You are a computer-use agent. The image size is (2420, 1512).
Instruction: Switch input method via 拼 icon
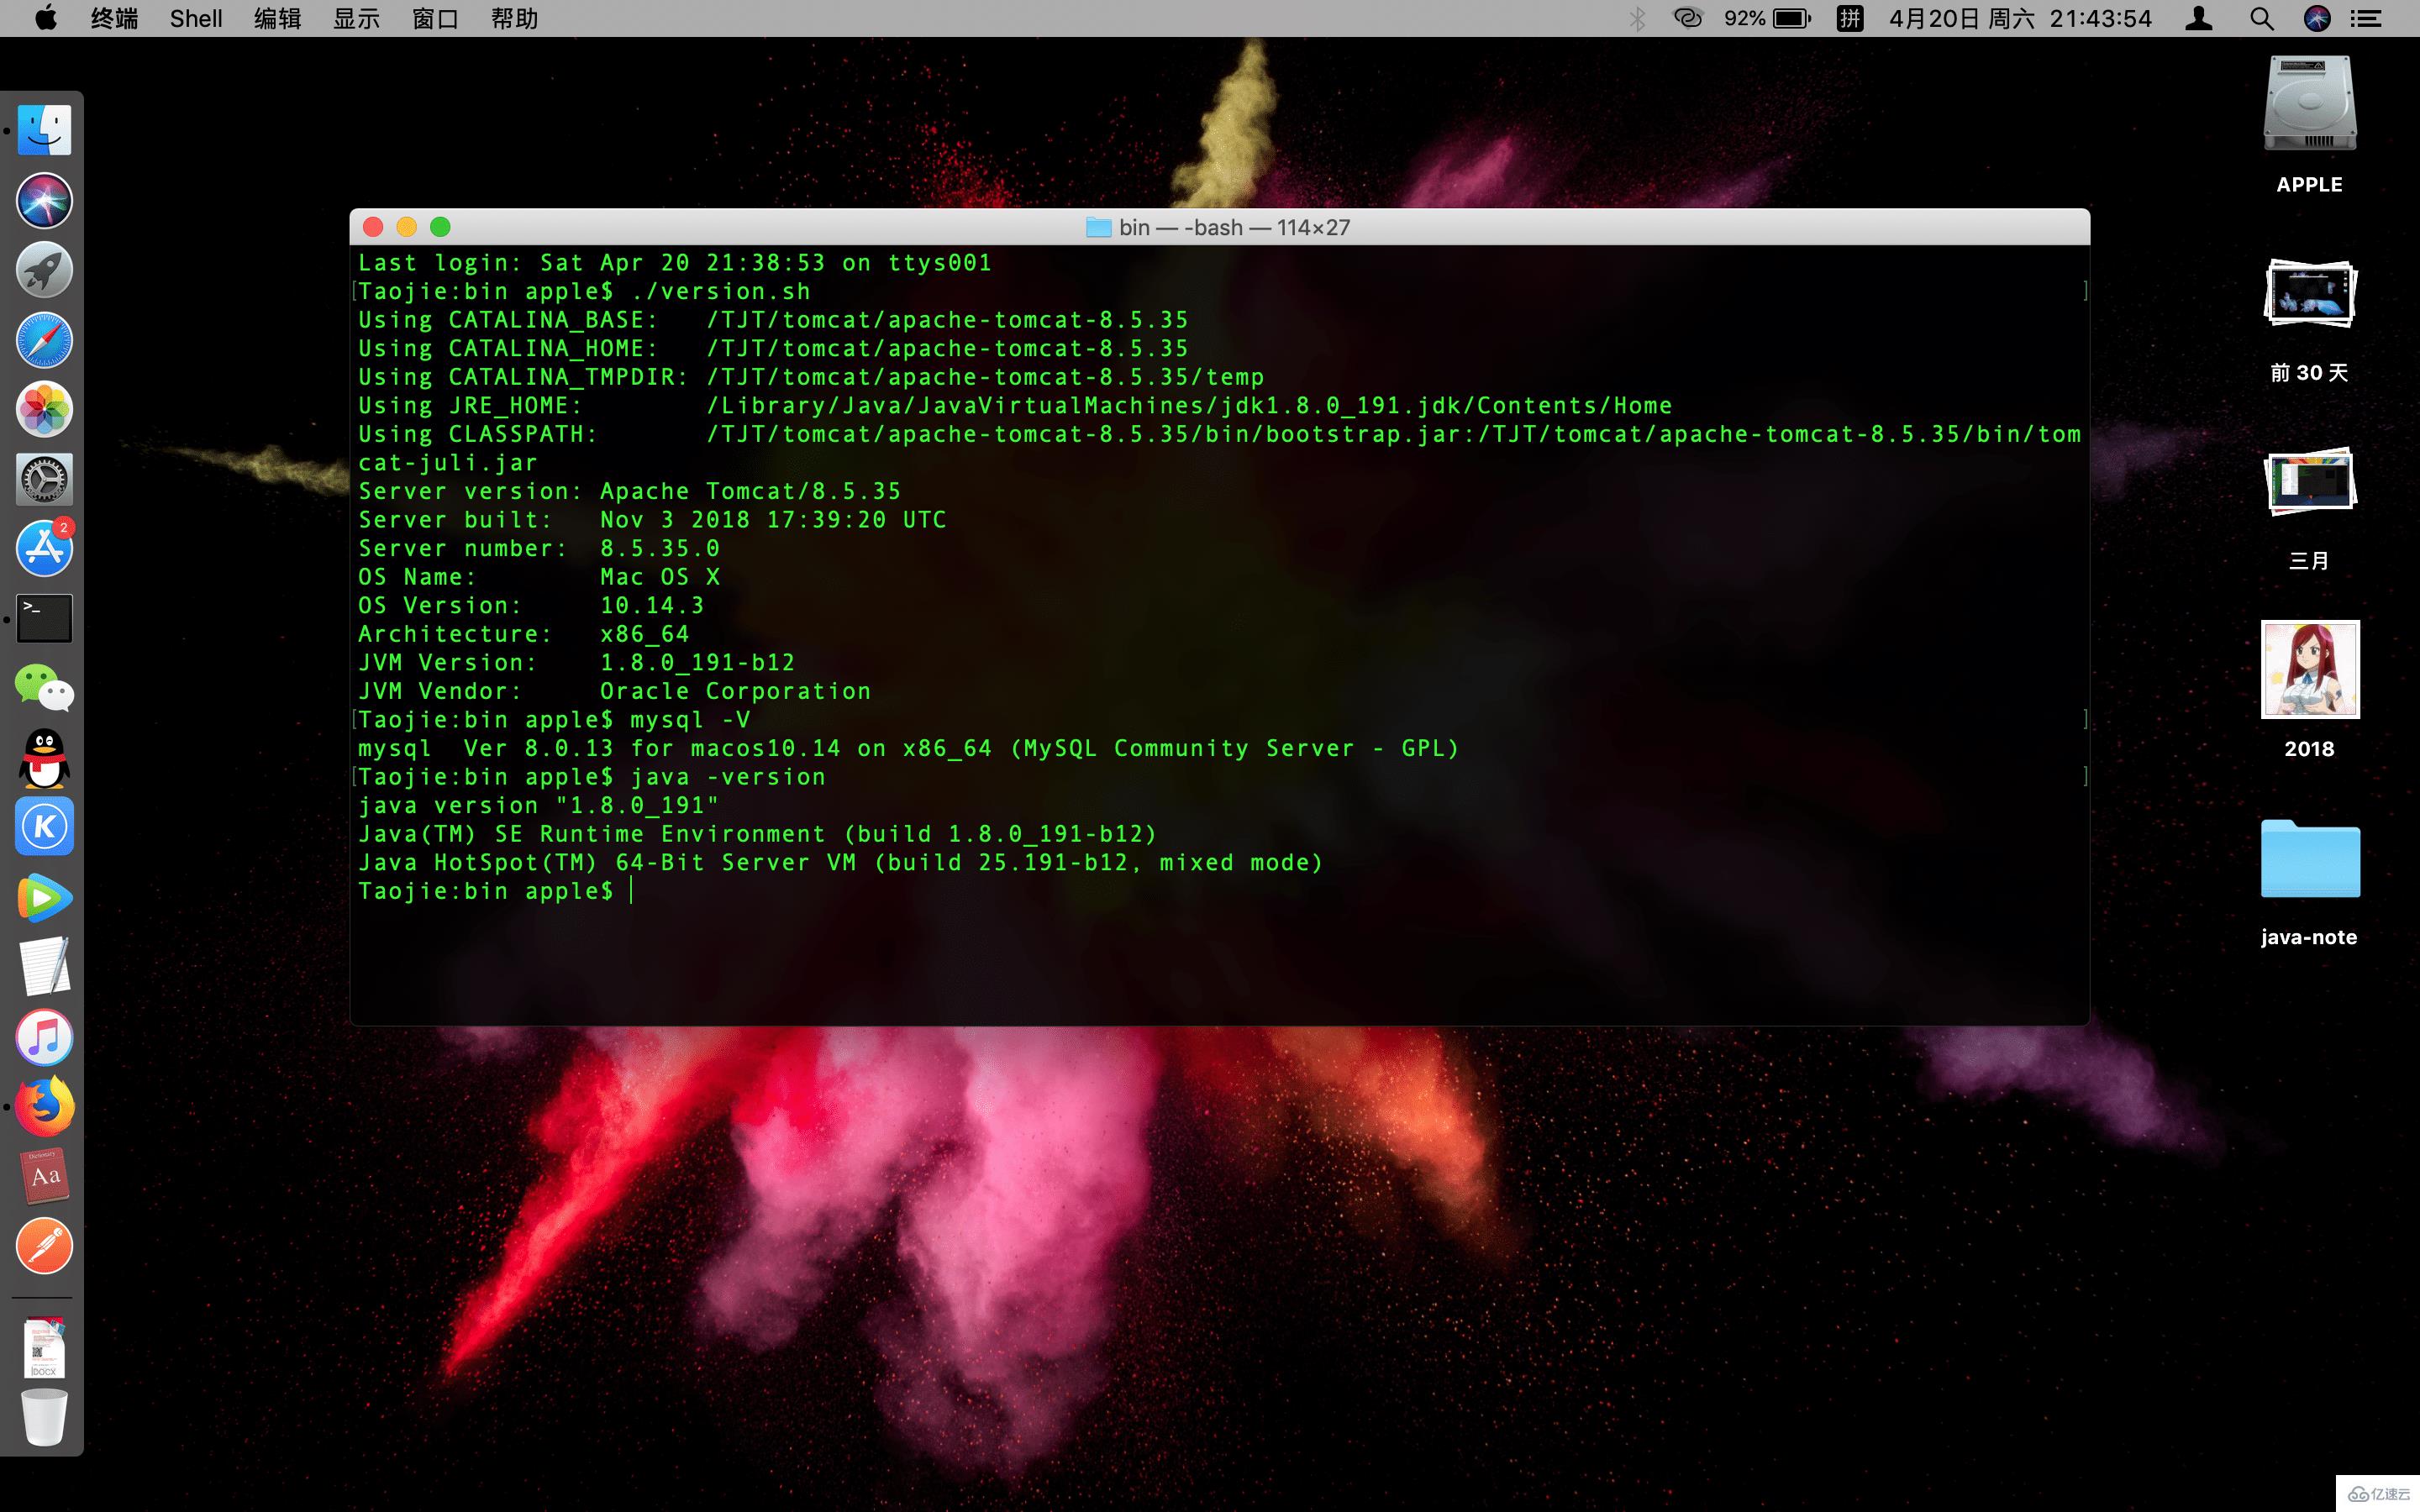1850,18
